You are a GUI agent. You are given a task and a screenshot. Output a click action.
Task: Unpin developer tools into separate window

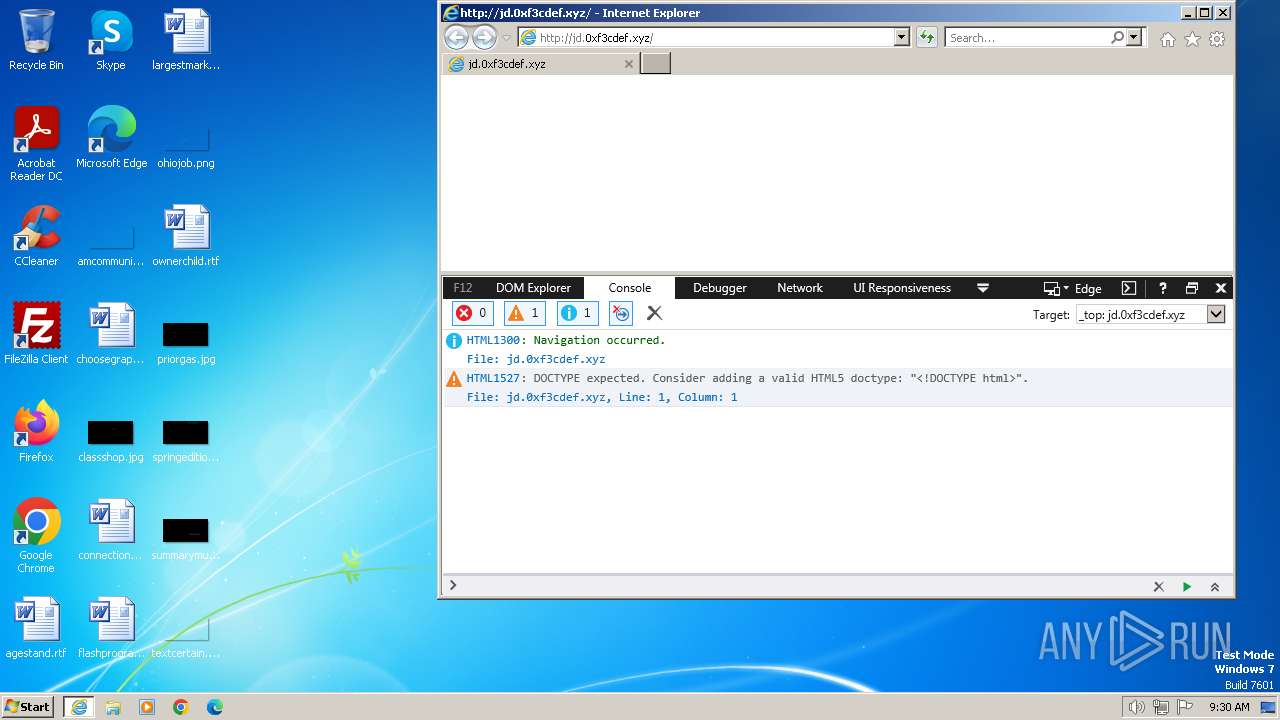tap(1192, 288)
